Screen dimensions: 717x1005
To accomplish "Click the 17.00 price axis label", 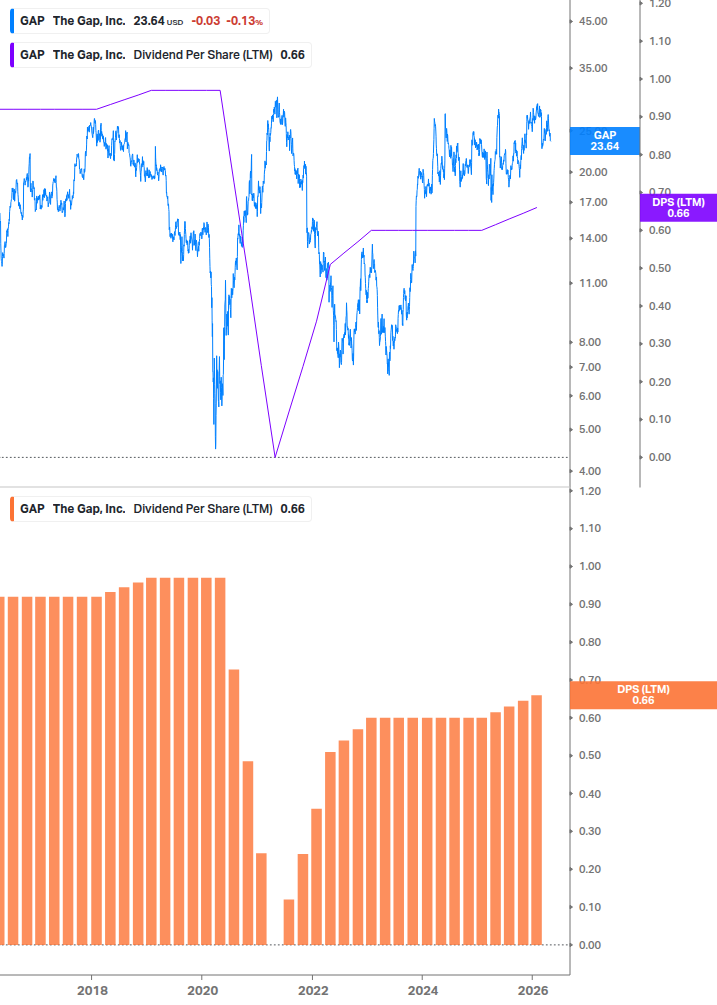I will tap(593, 202).
